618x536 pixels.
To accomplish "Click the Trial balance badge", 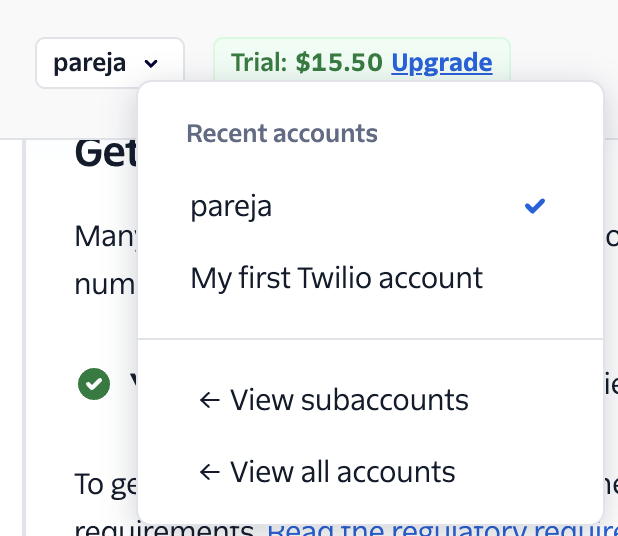I will 362,60.
